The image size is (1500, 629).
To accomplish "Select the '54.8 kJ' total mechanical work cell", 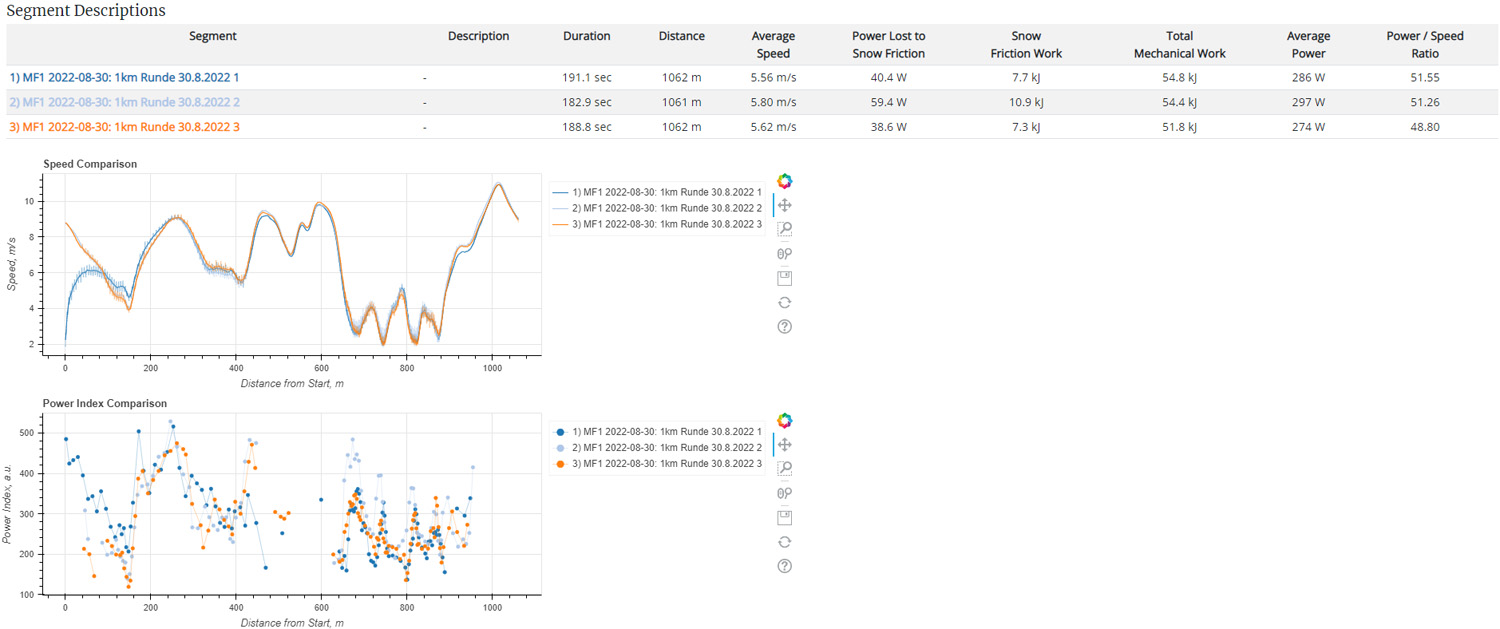I will (x=1179, y=77).
